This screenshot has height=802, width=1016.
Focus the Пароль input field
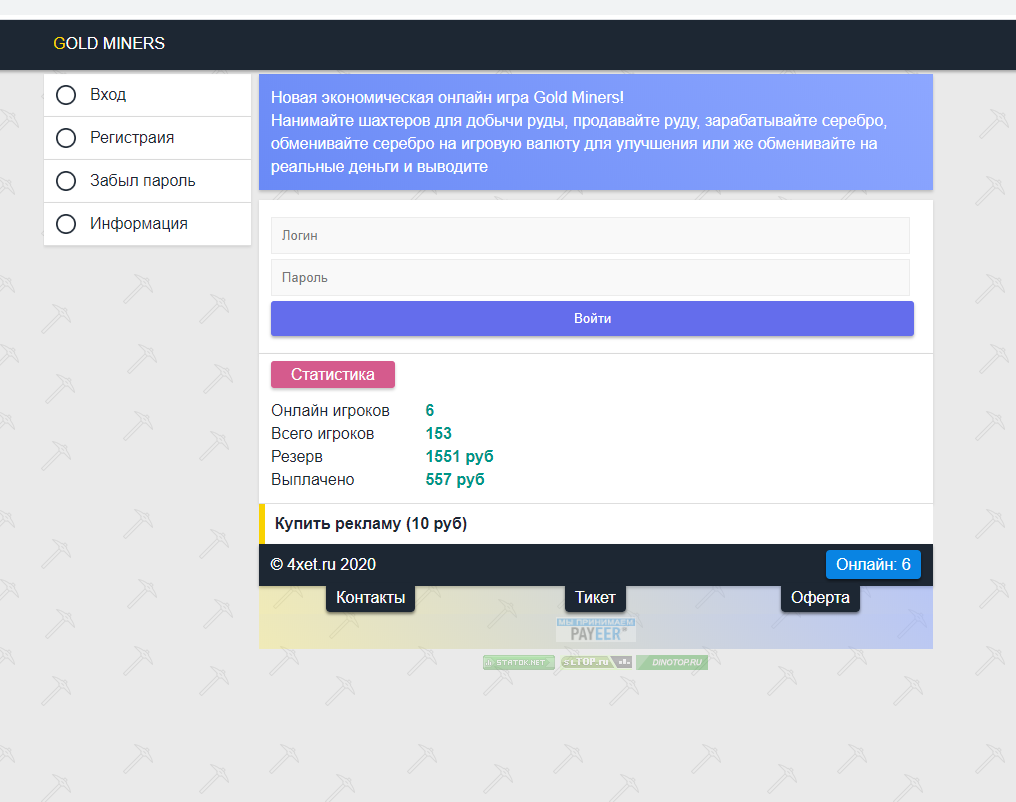pos(590,278)
